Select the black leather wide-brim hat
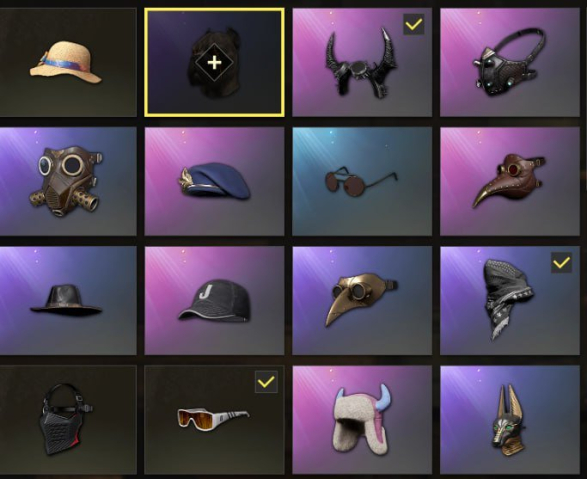The image size is (587, 479). click(66, 300)
